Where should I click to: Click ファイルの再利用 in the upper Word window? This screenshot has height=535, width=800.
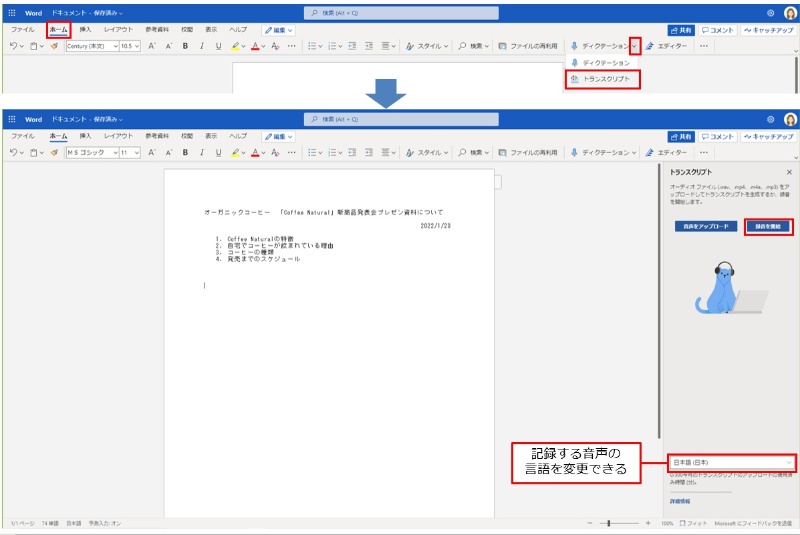point(528,46)
